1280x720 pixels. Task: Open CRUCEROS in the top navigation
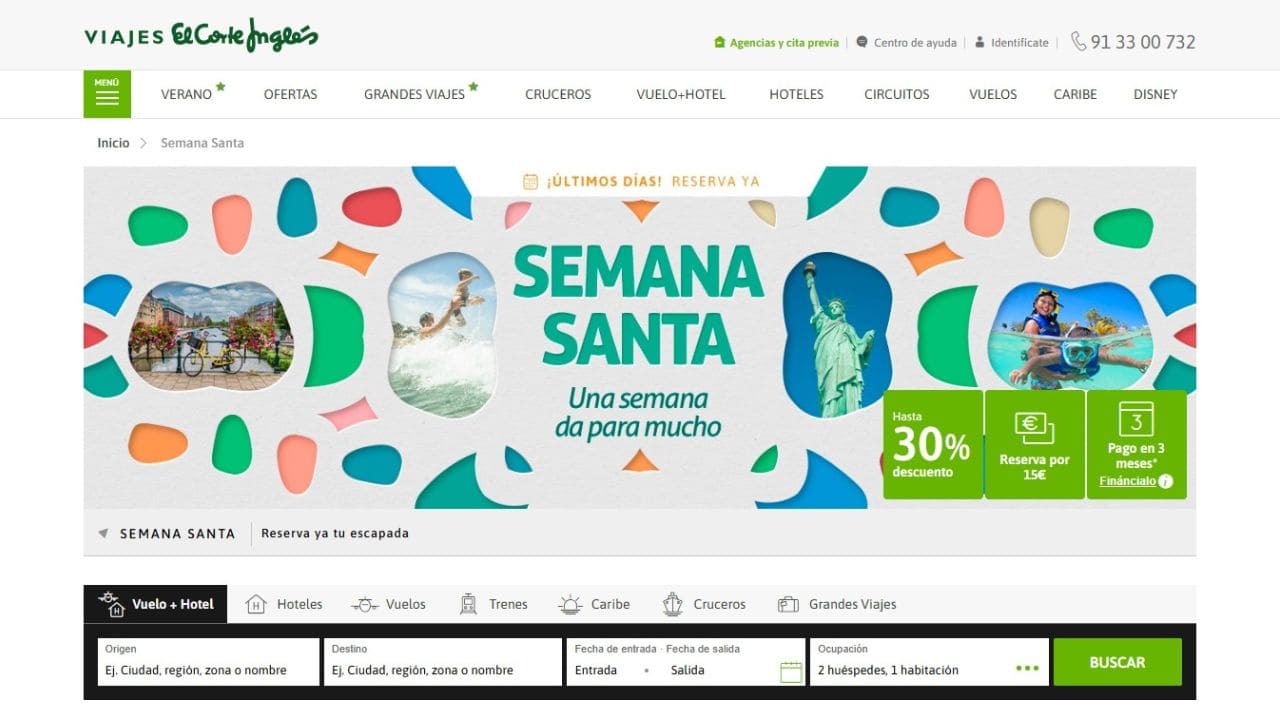pos(558,94)
